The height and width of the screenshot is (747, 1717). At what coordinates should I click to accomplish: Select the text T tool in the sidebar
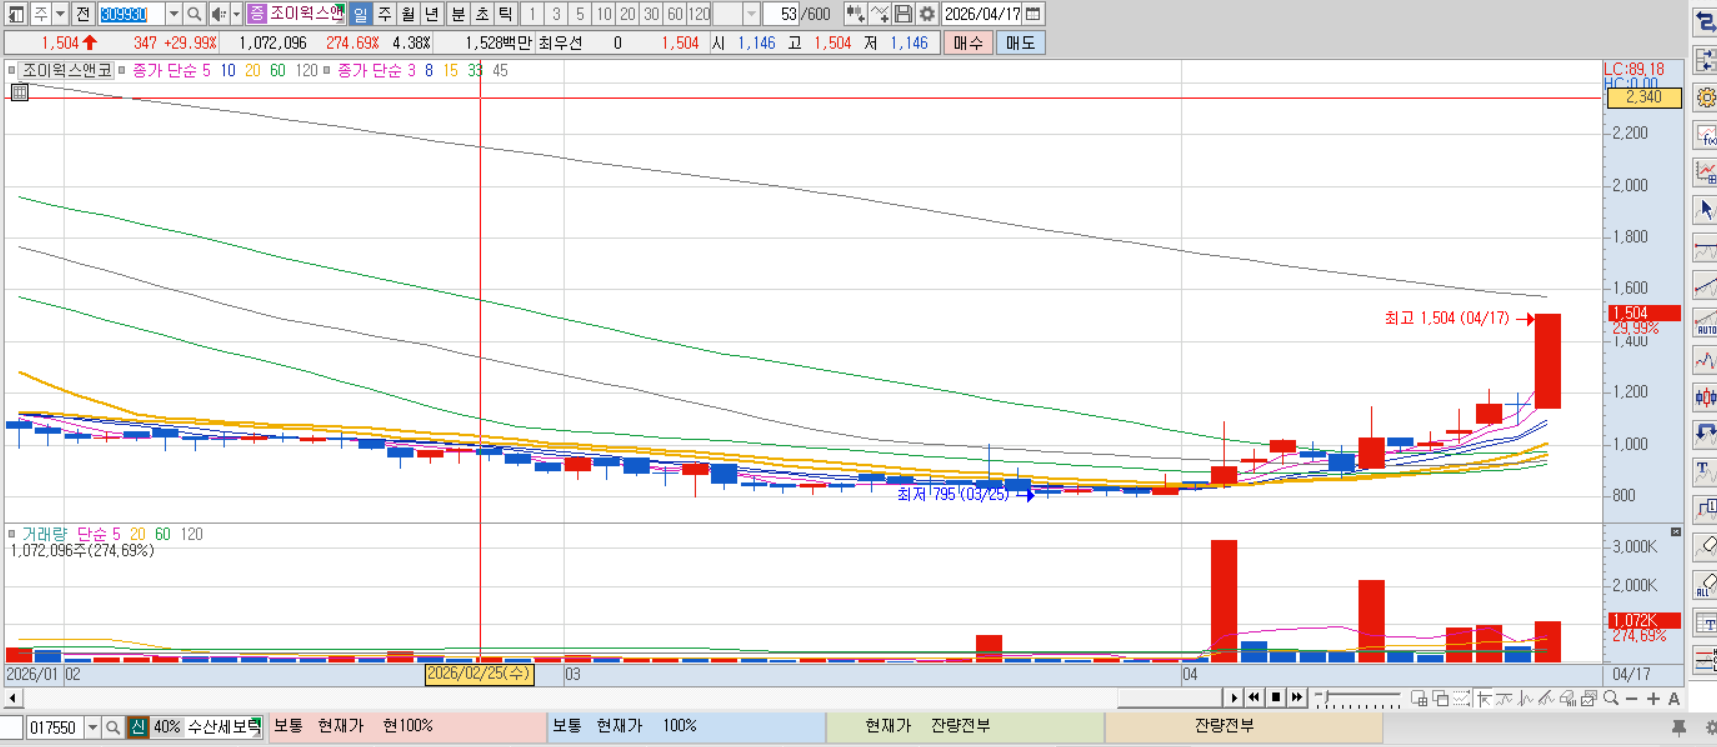click(x=1705, y=471)
